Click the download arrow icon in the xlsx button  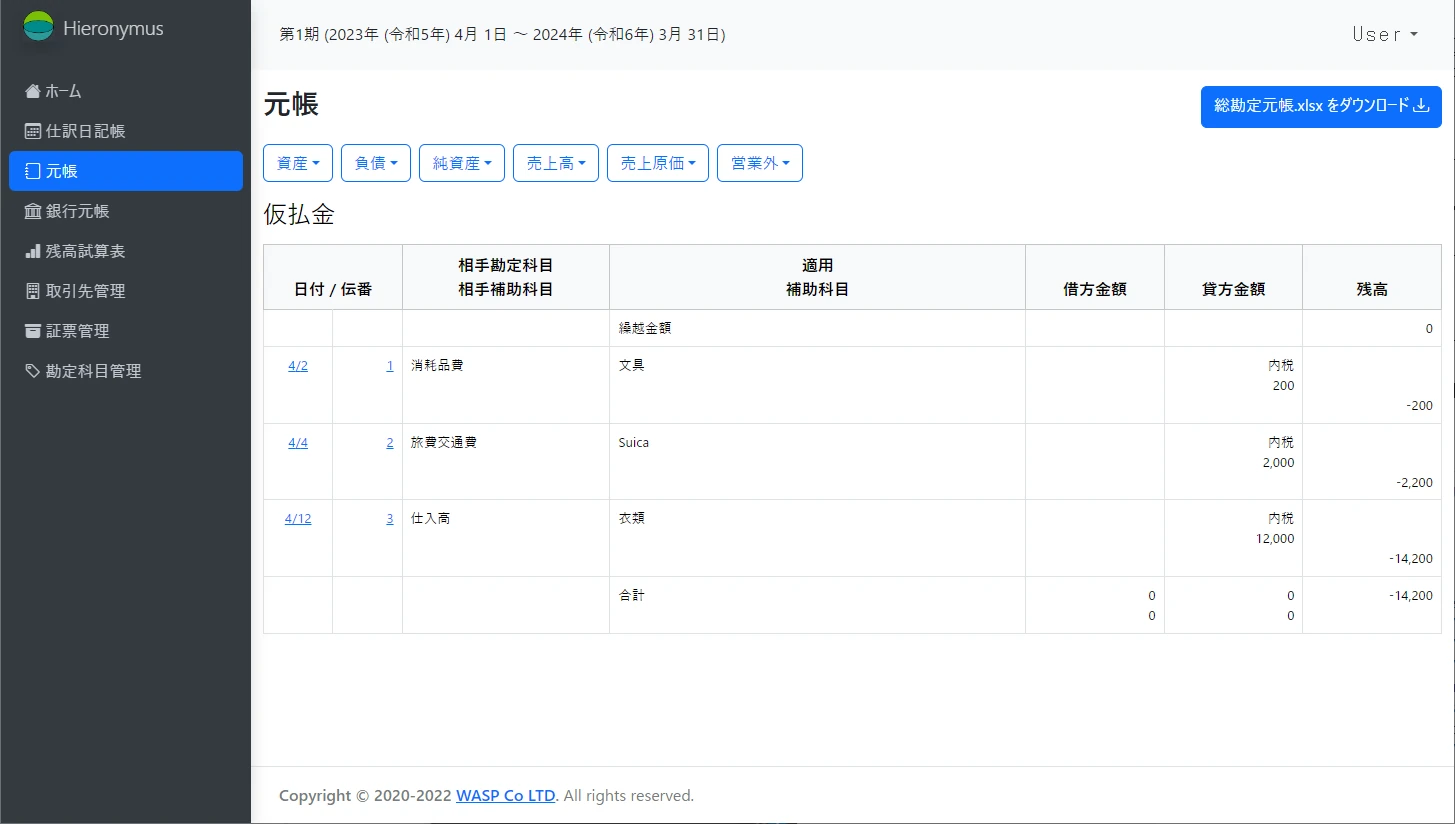(1421, 106)
